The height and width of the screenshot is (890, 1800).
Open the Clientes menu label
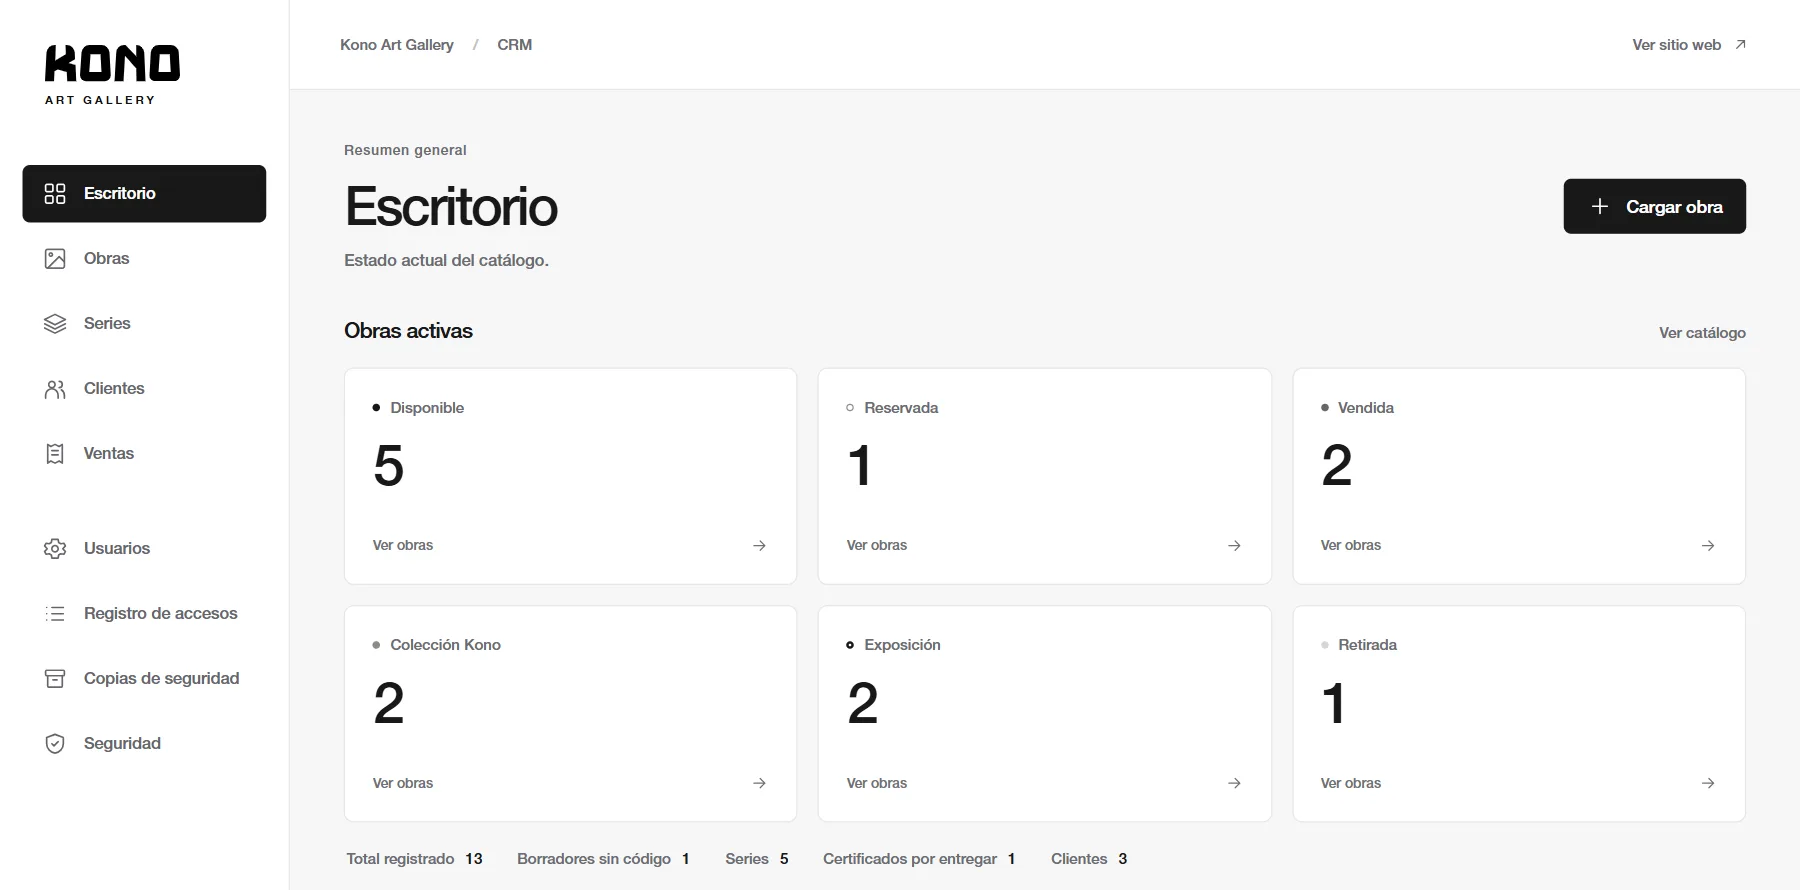(114, 389)
